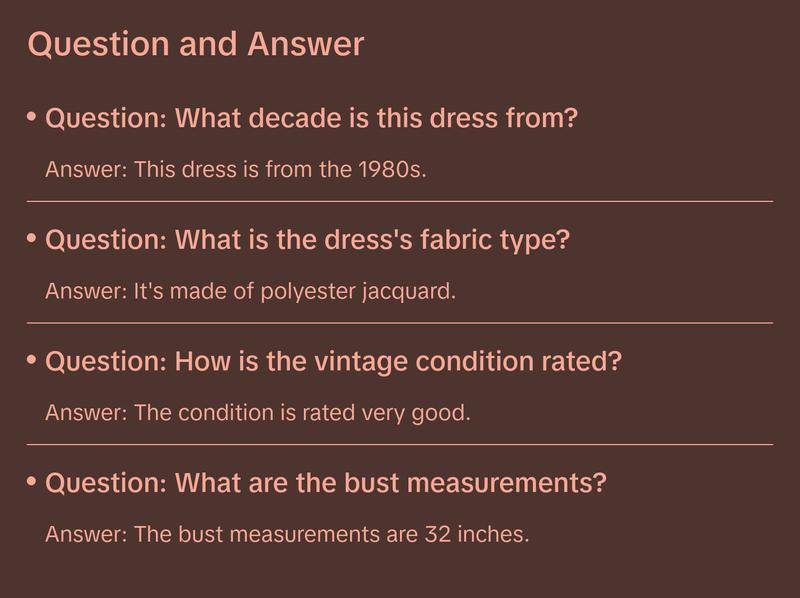Select the answer about 32 inches bust
This screenshot has height=598, width=800.
[x=287, y=534]
